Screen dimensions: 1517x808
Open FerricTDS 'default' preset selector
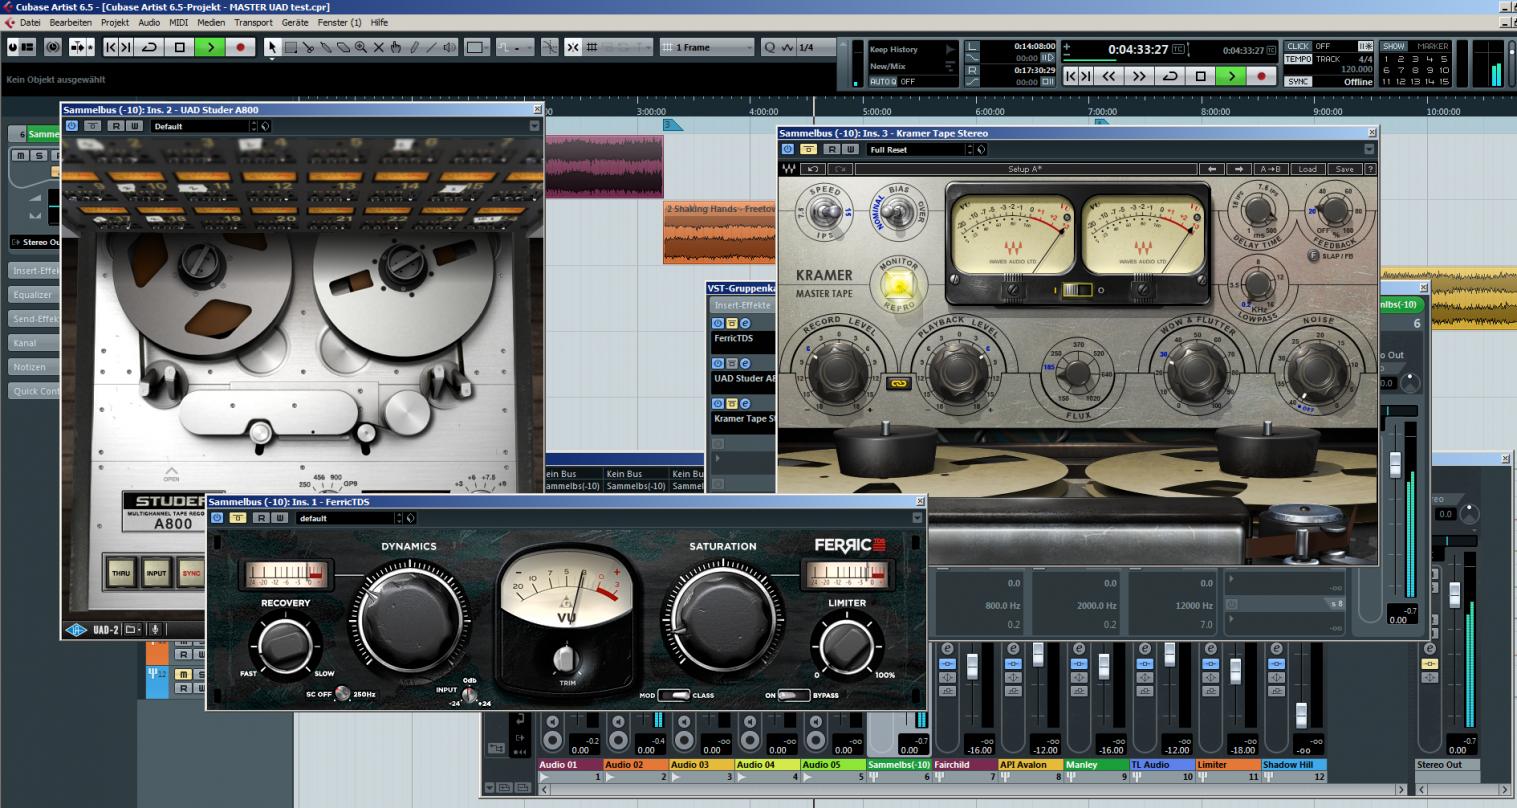(346, 518)
